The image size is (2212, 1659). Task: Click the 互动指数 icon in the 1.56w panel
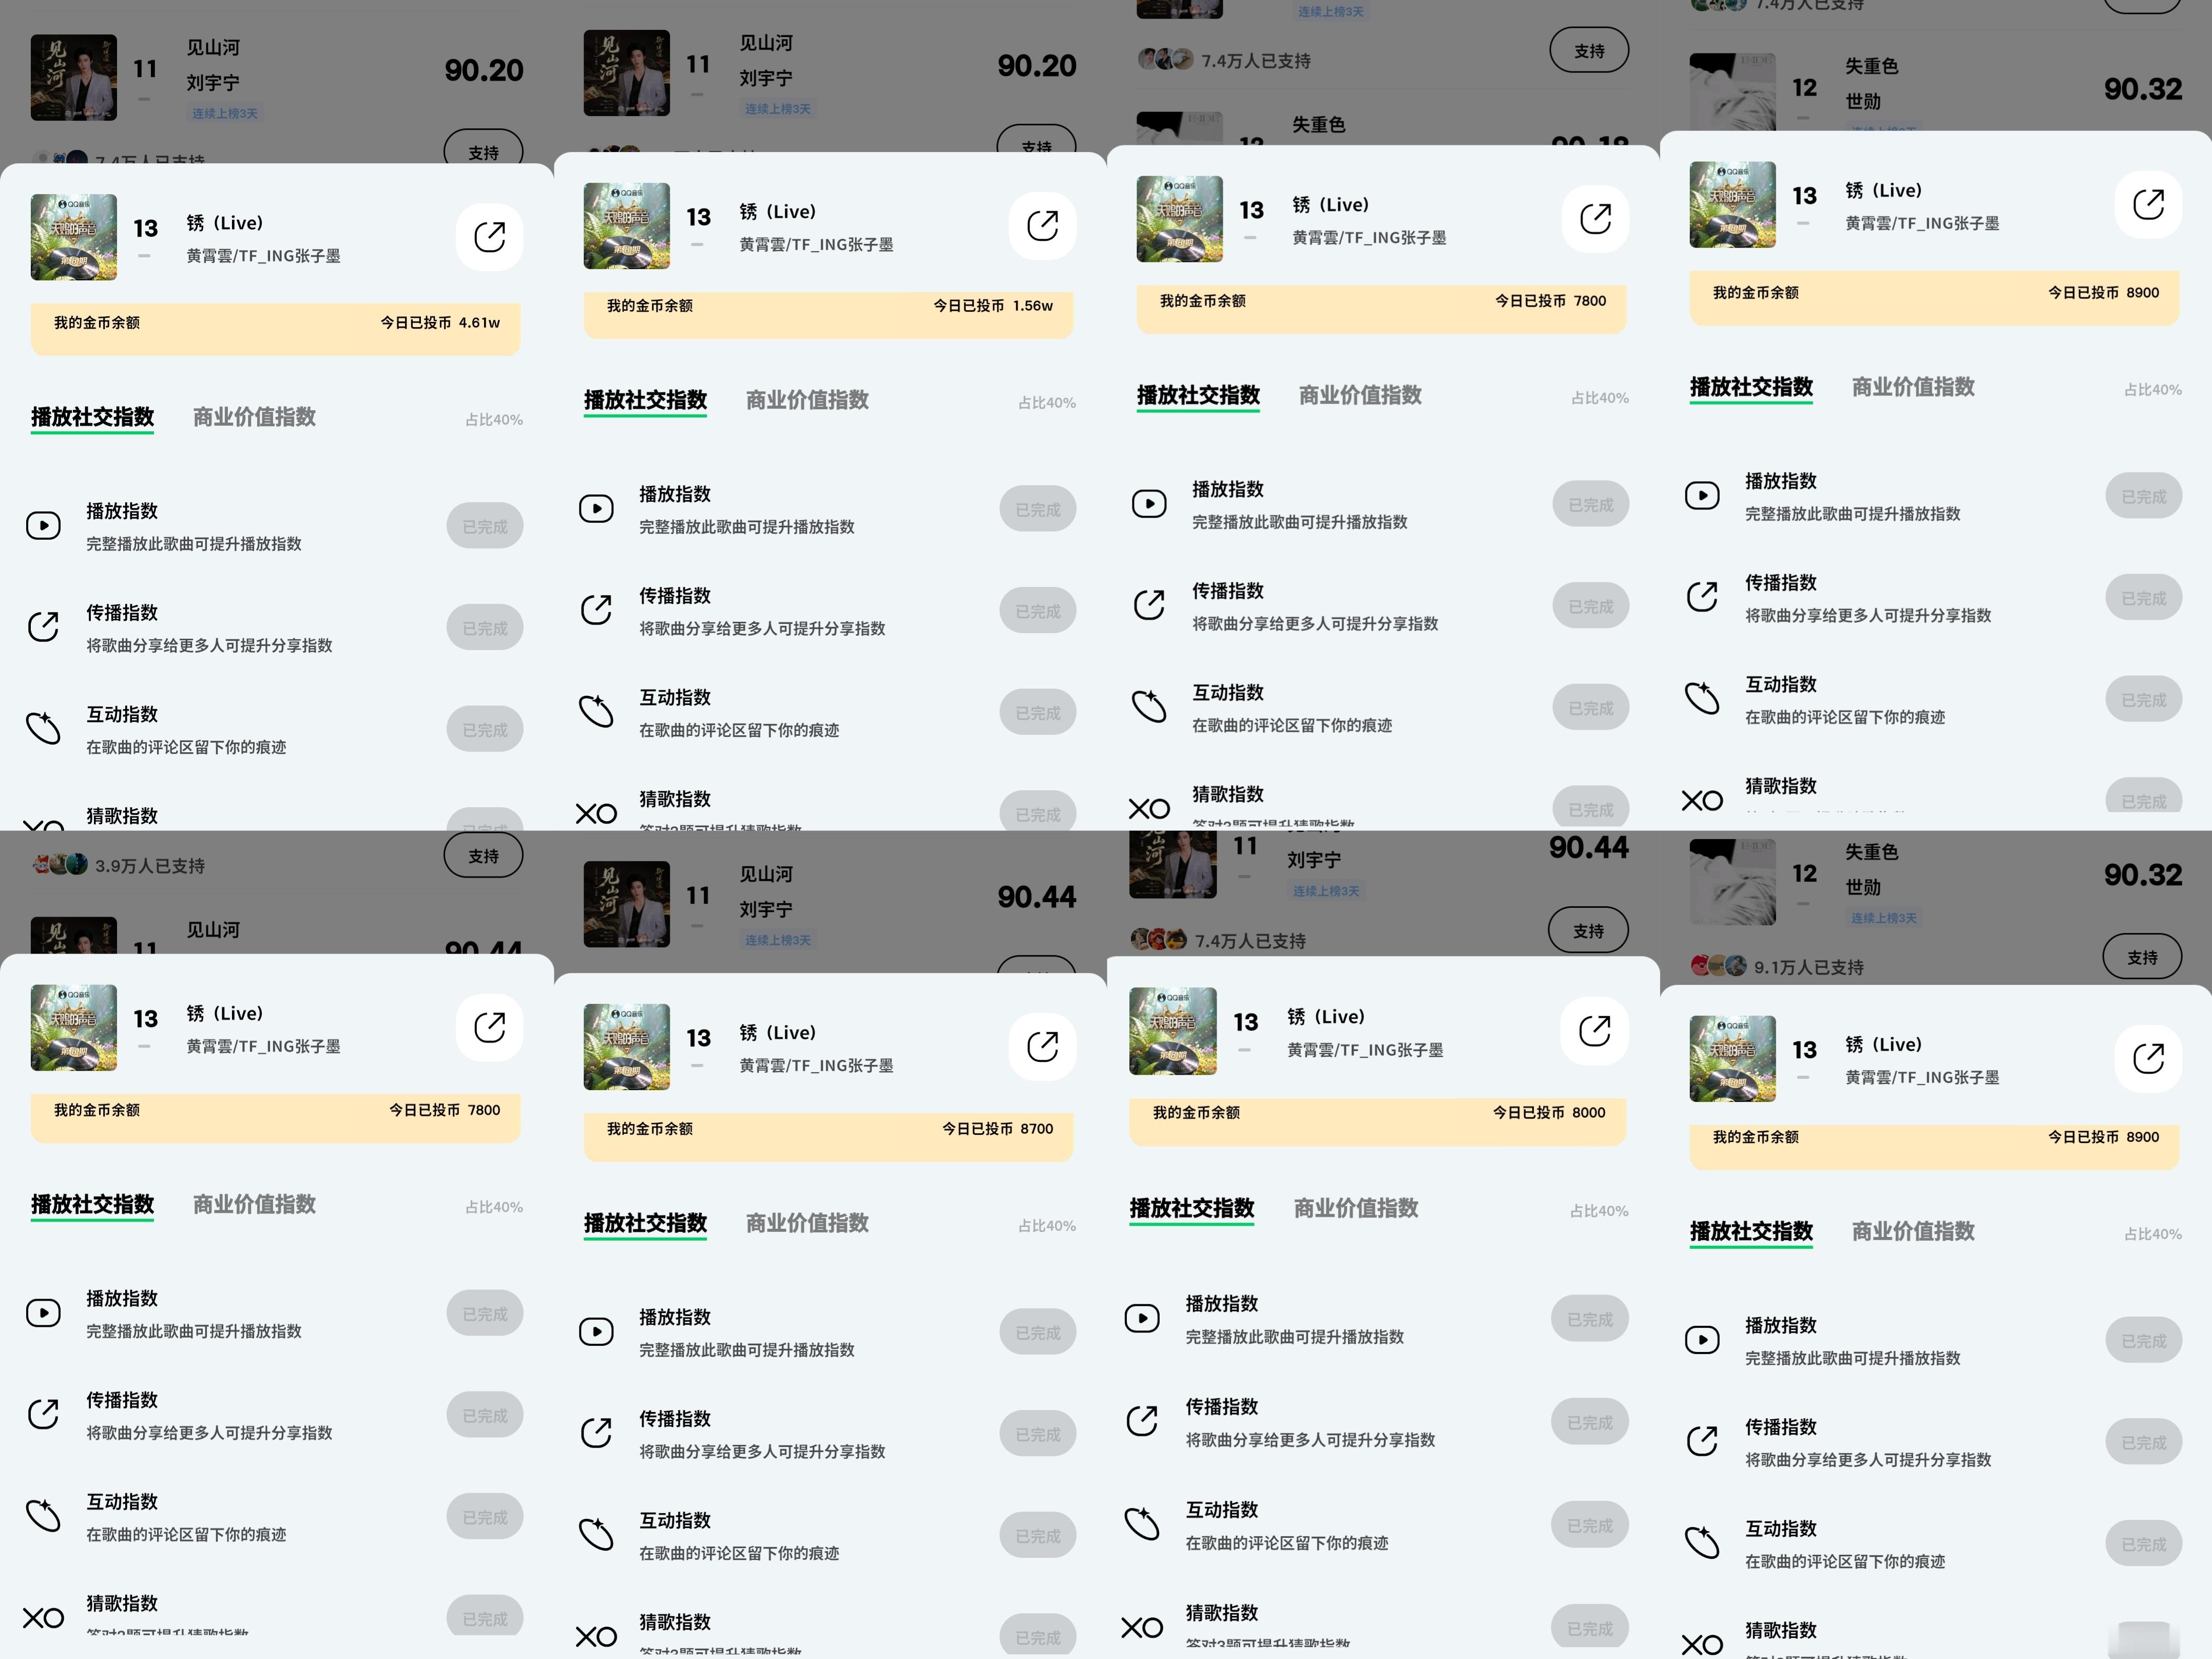pos(596,711)
